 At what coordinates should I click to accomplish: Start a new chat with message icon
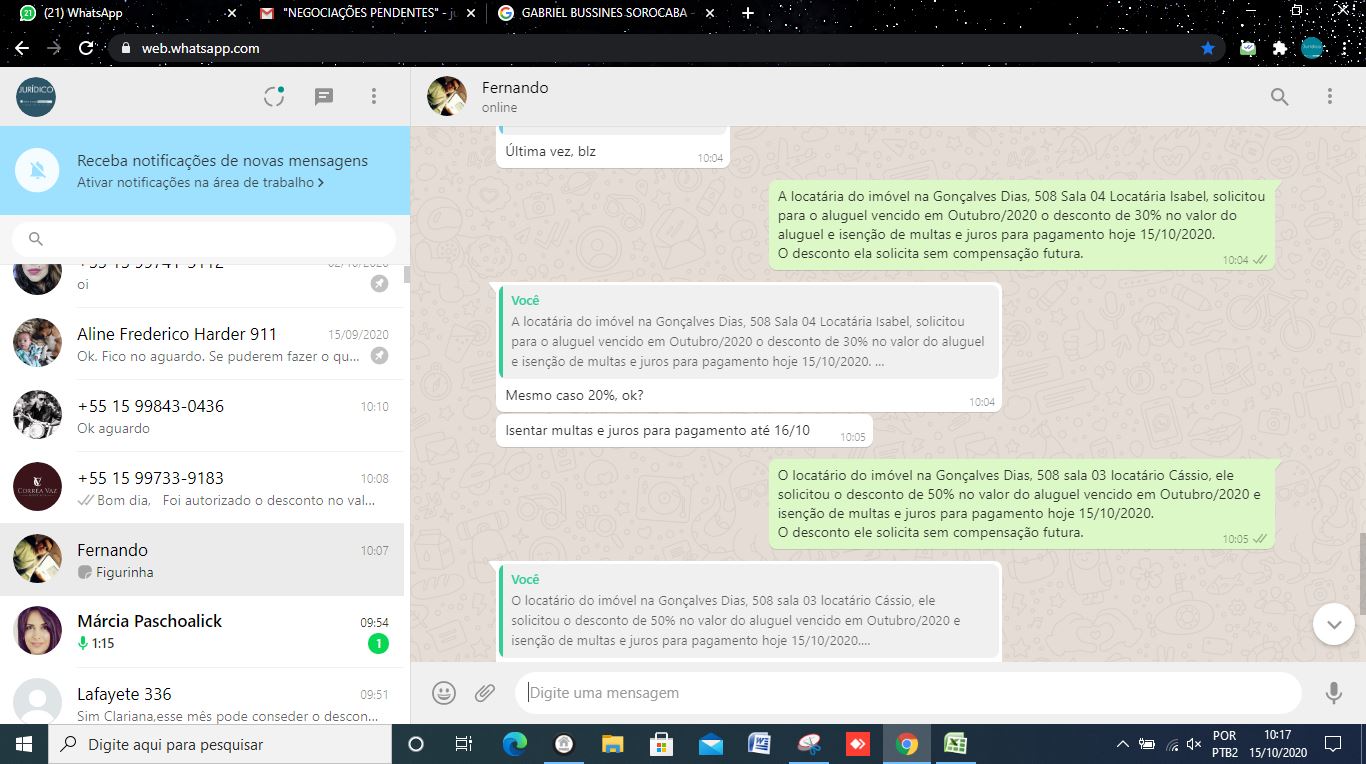(x=324, y=97)
